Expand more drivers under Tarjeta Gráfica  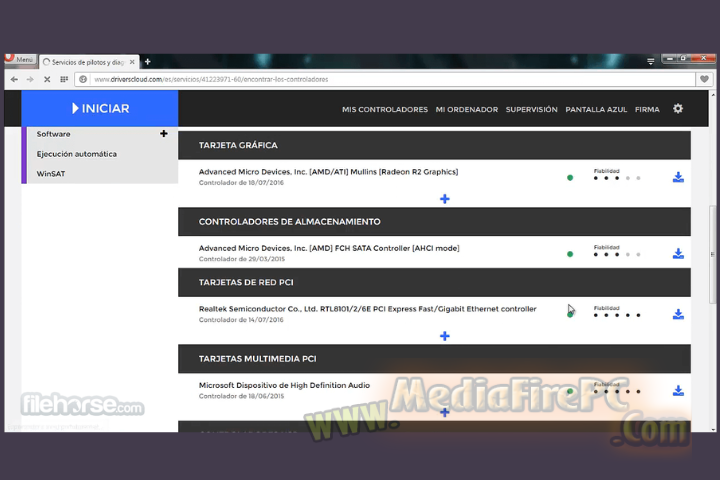[x=444, y=199]
